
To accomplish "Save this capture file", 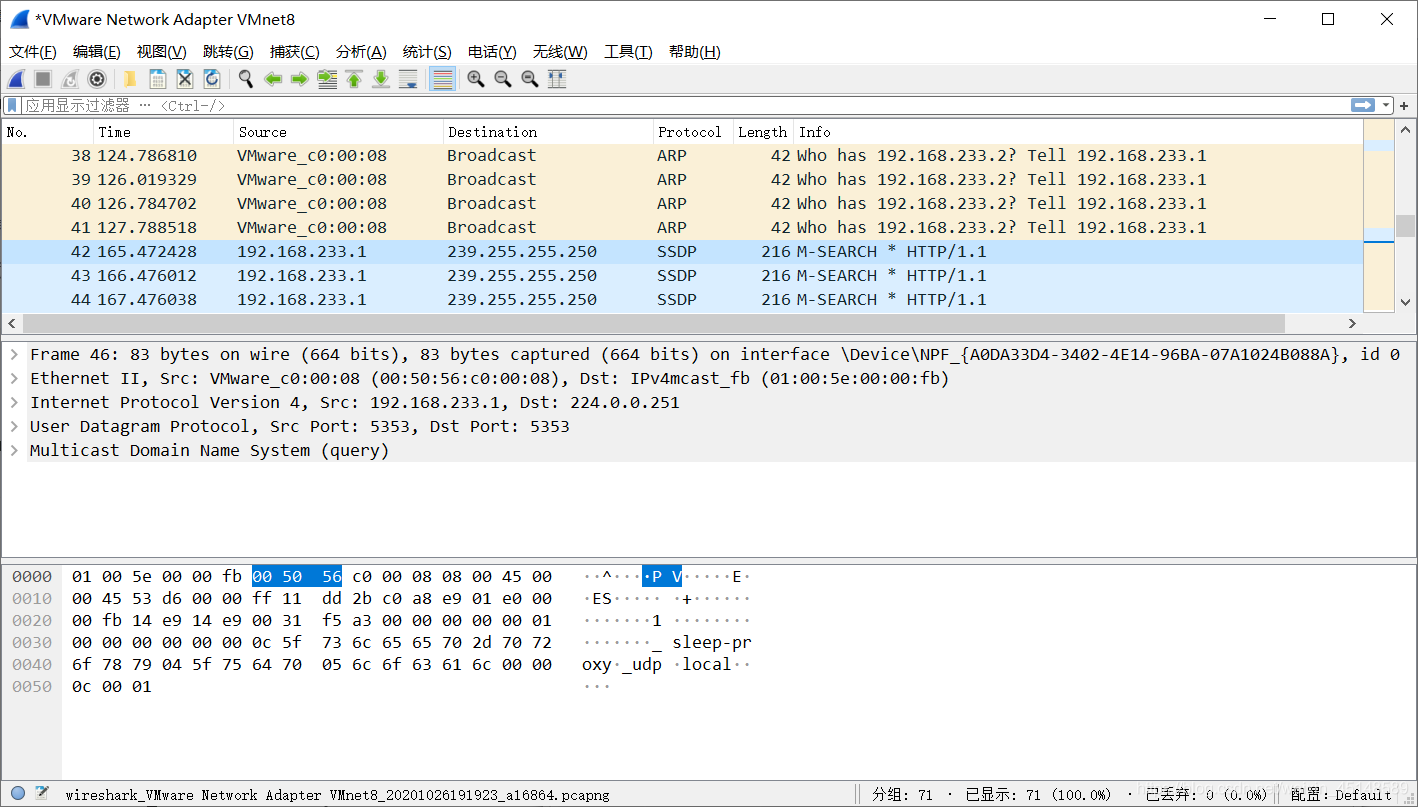I will pyautogui.click(x=157, y=79).
